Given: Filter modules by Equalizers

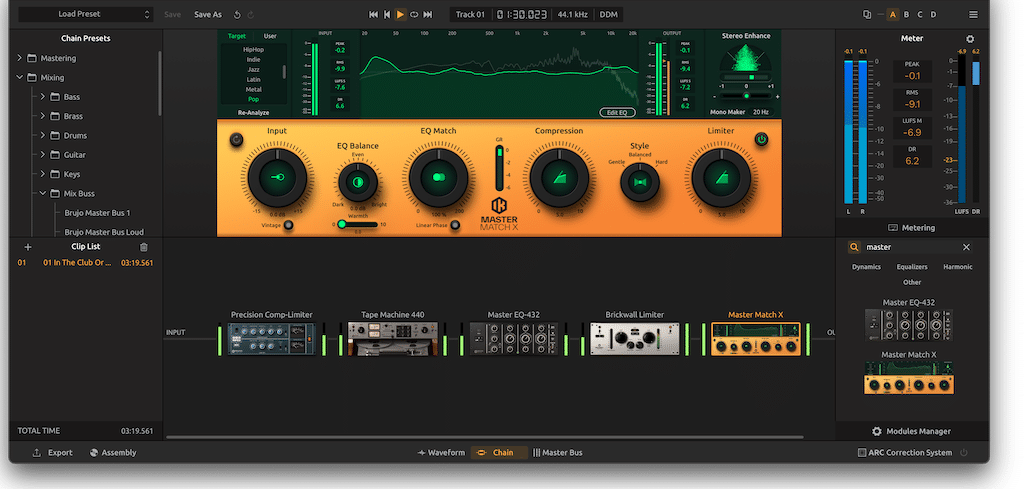Looking at the screenshot, I should (x=912, y=267).
